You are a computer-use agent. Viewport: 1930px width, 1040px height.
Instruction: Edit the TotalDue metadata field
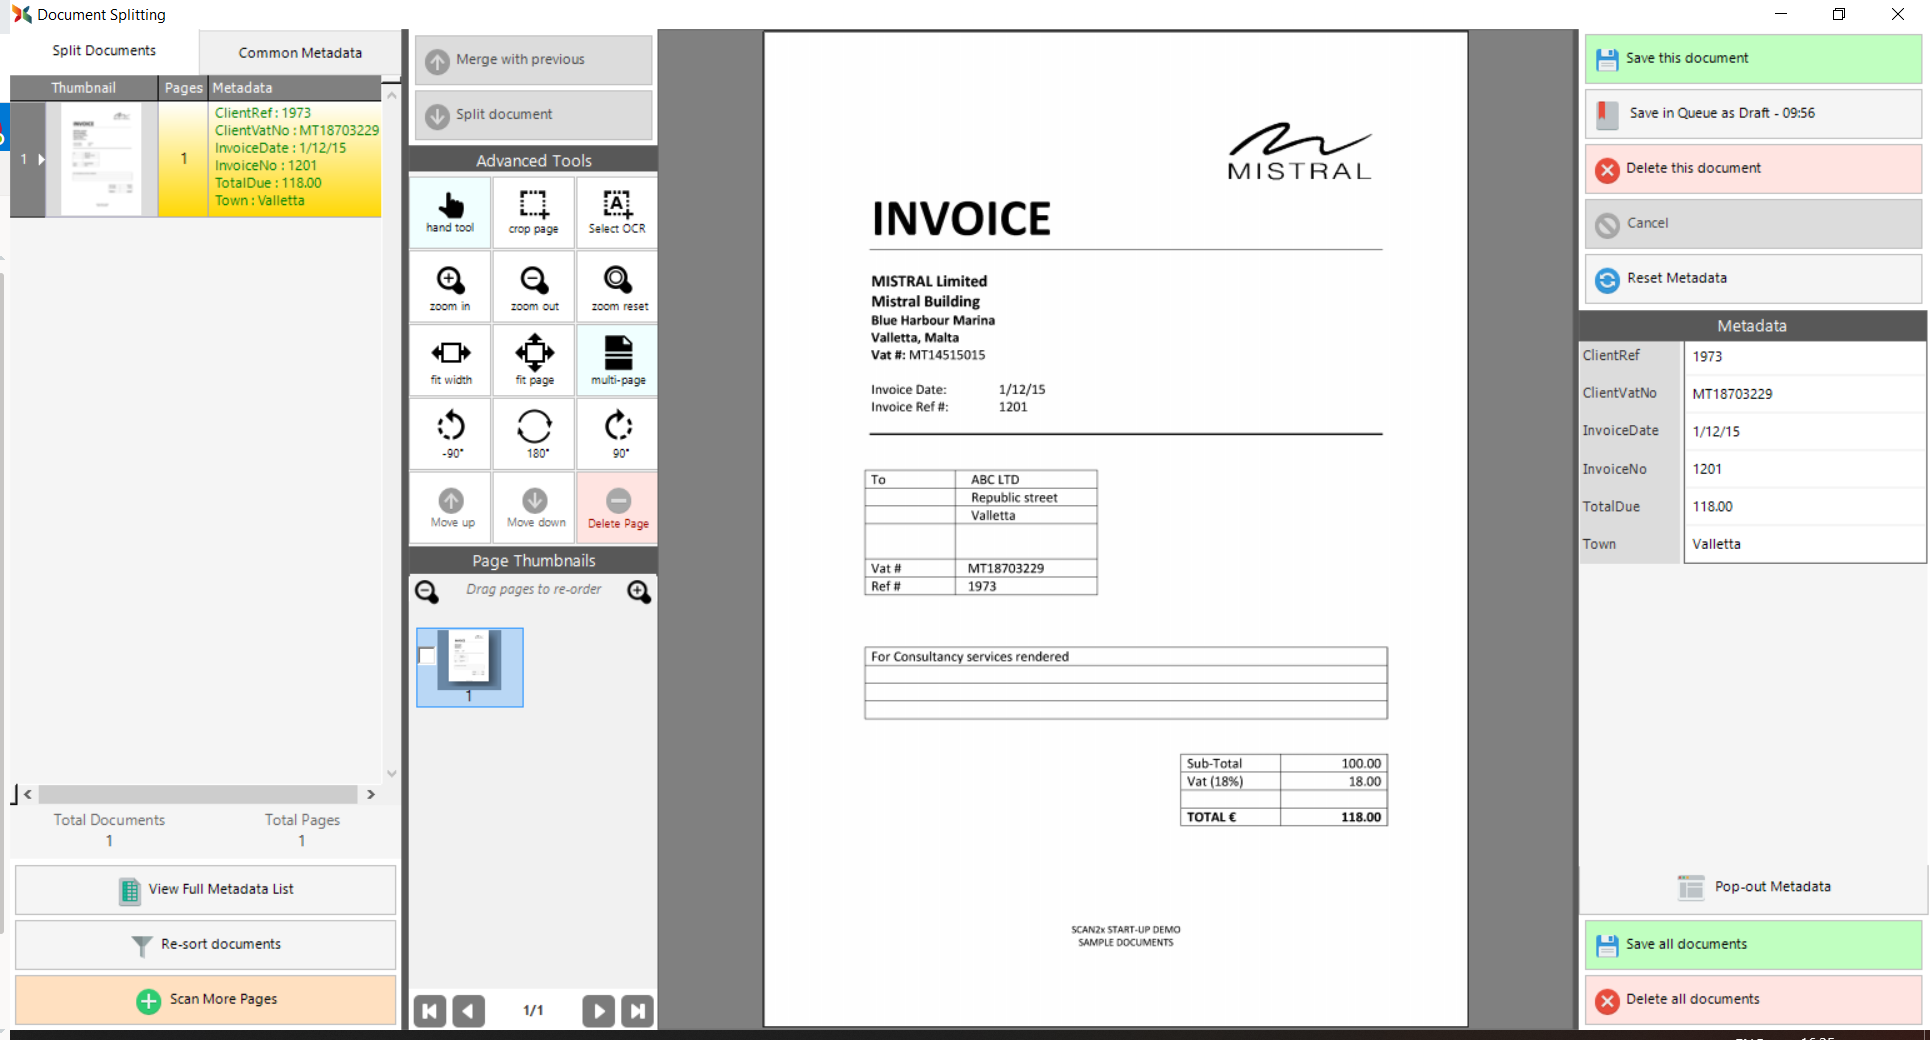pos(1803,507)
